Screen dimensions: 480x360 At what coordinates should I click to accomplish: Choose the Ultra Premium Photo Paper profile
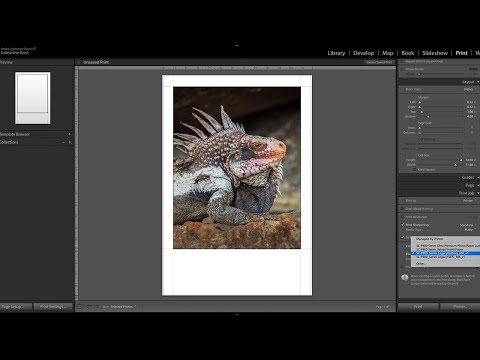pyautogui.click(x=445, y=246)
